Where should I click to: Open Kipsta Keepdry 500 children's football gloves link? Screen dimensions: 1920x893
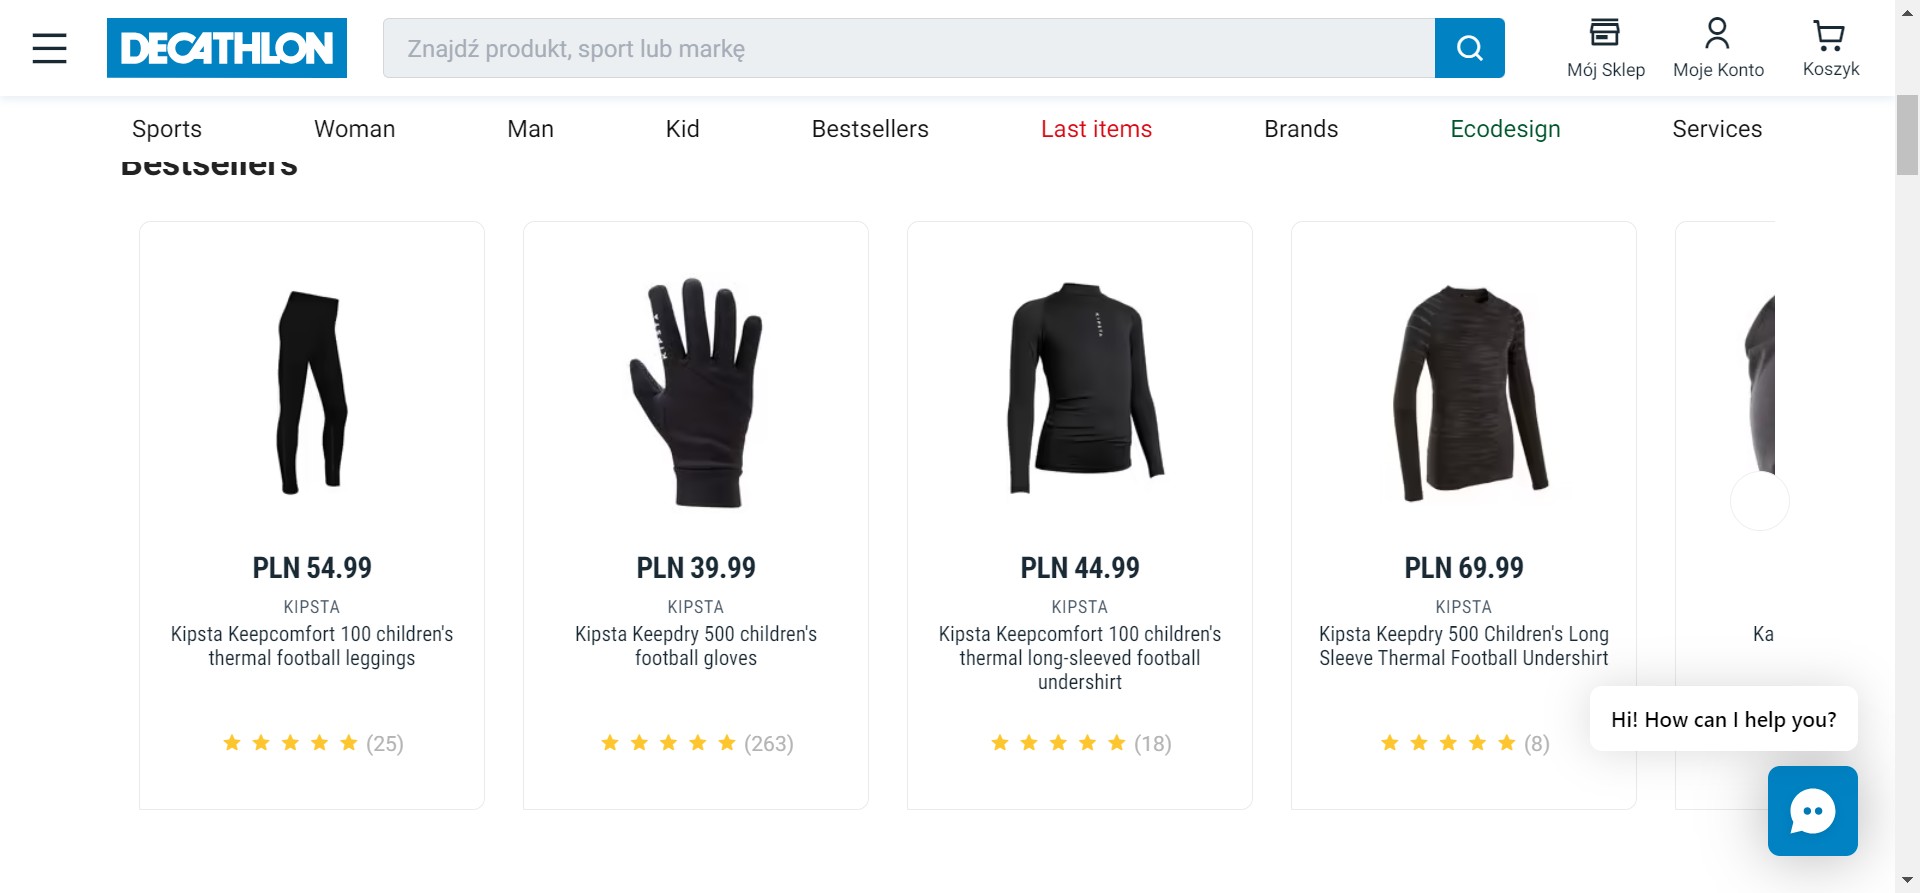point(696,646)
